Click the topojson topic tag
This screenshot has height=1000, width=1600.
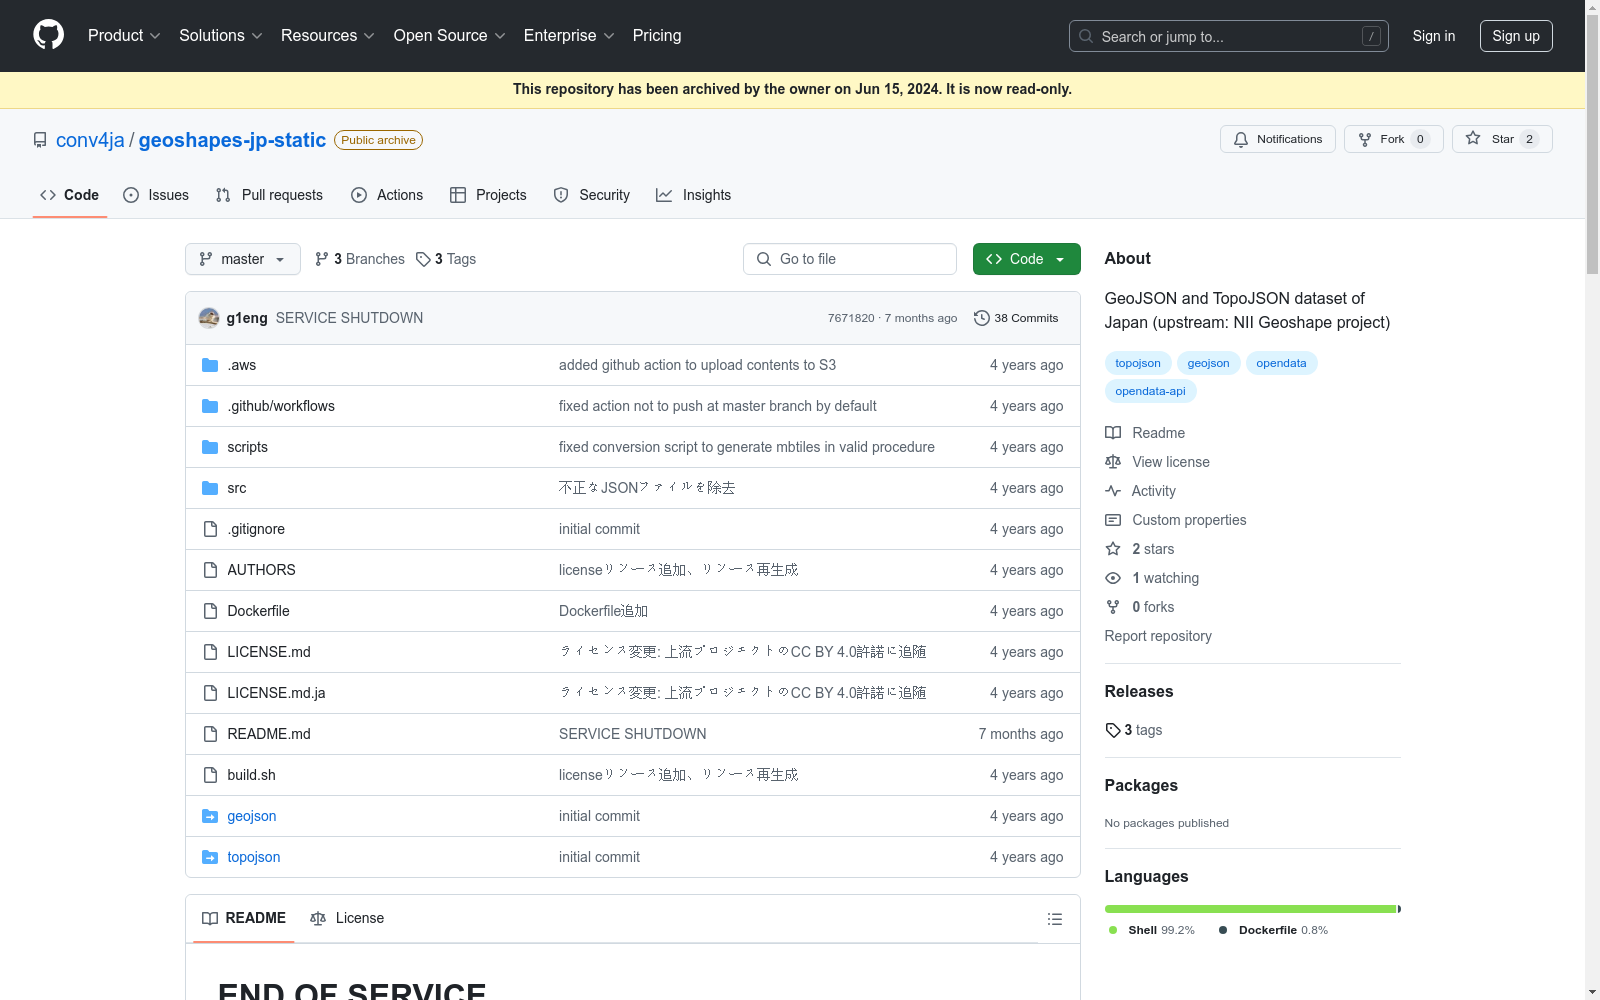coord(1138,363)
